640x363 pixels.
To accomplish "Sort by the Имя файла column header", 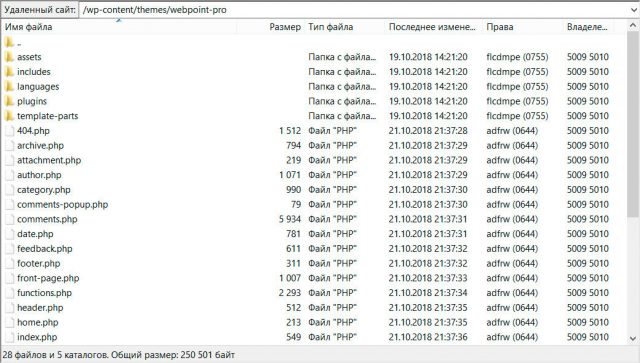I will 120,27.
